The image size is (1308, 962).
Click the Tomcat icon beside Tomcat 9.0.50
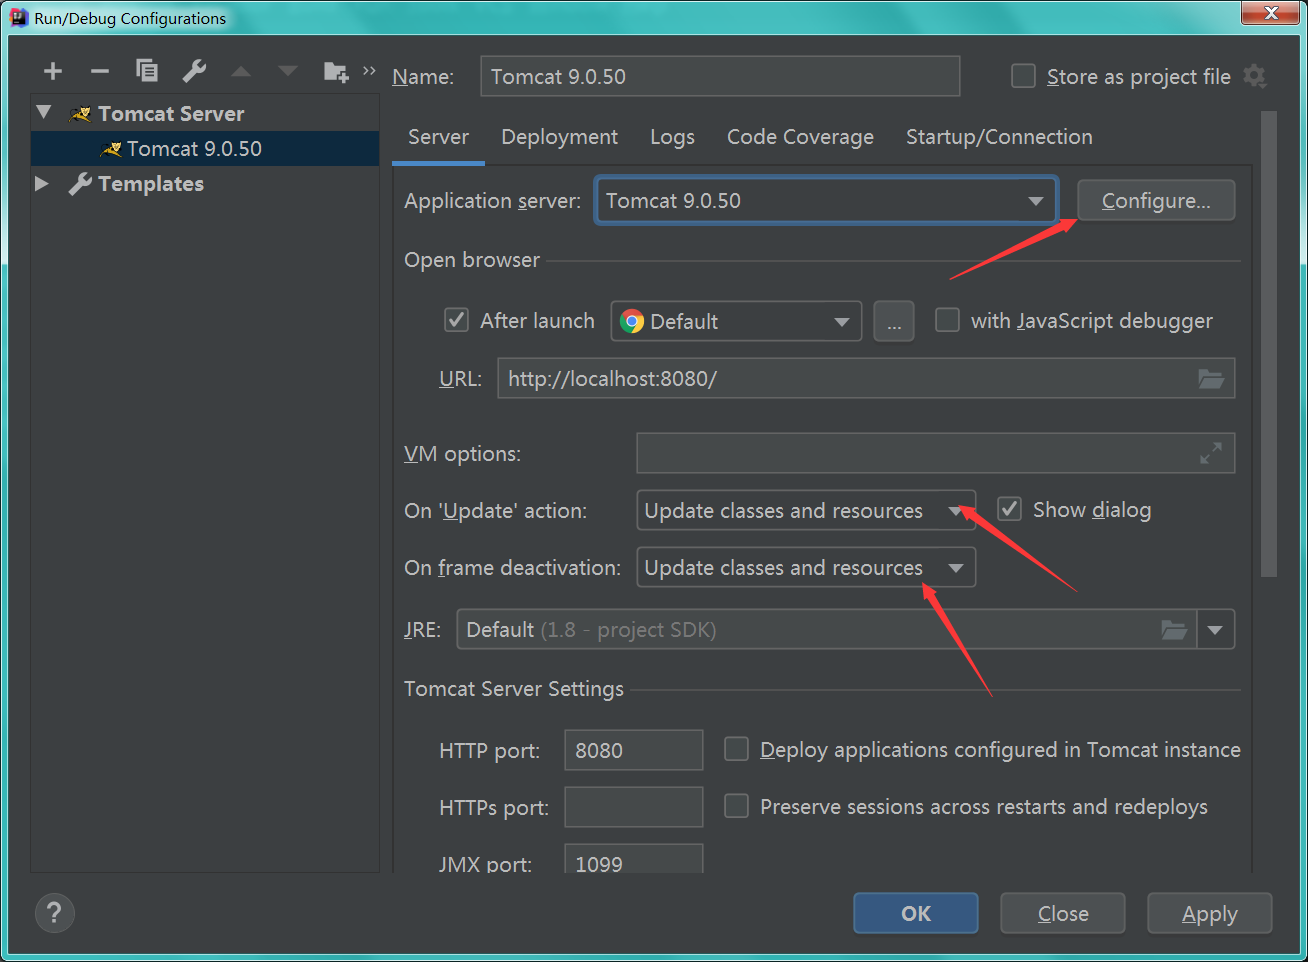click(111, 149)
